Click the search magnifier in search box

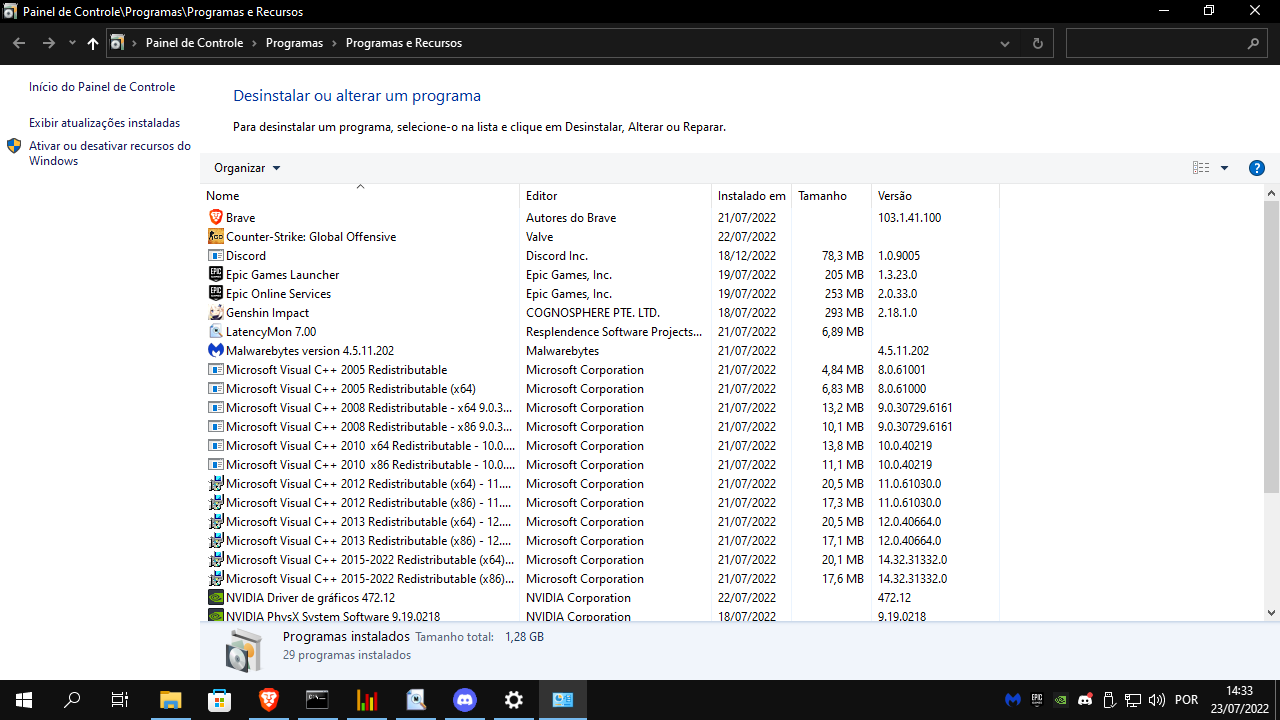coord(1254,43)
